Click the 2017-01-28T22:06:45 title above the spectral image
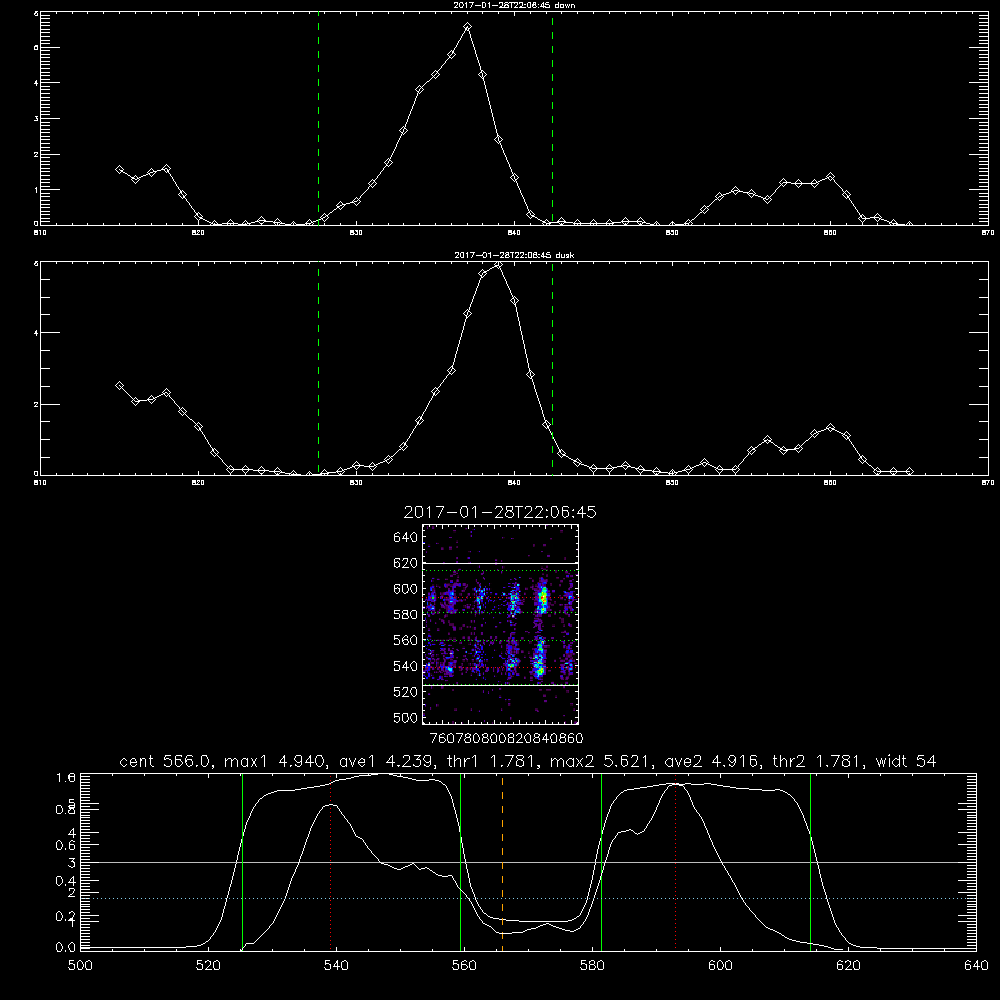1000x1000 pixels. click(500, 512)
